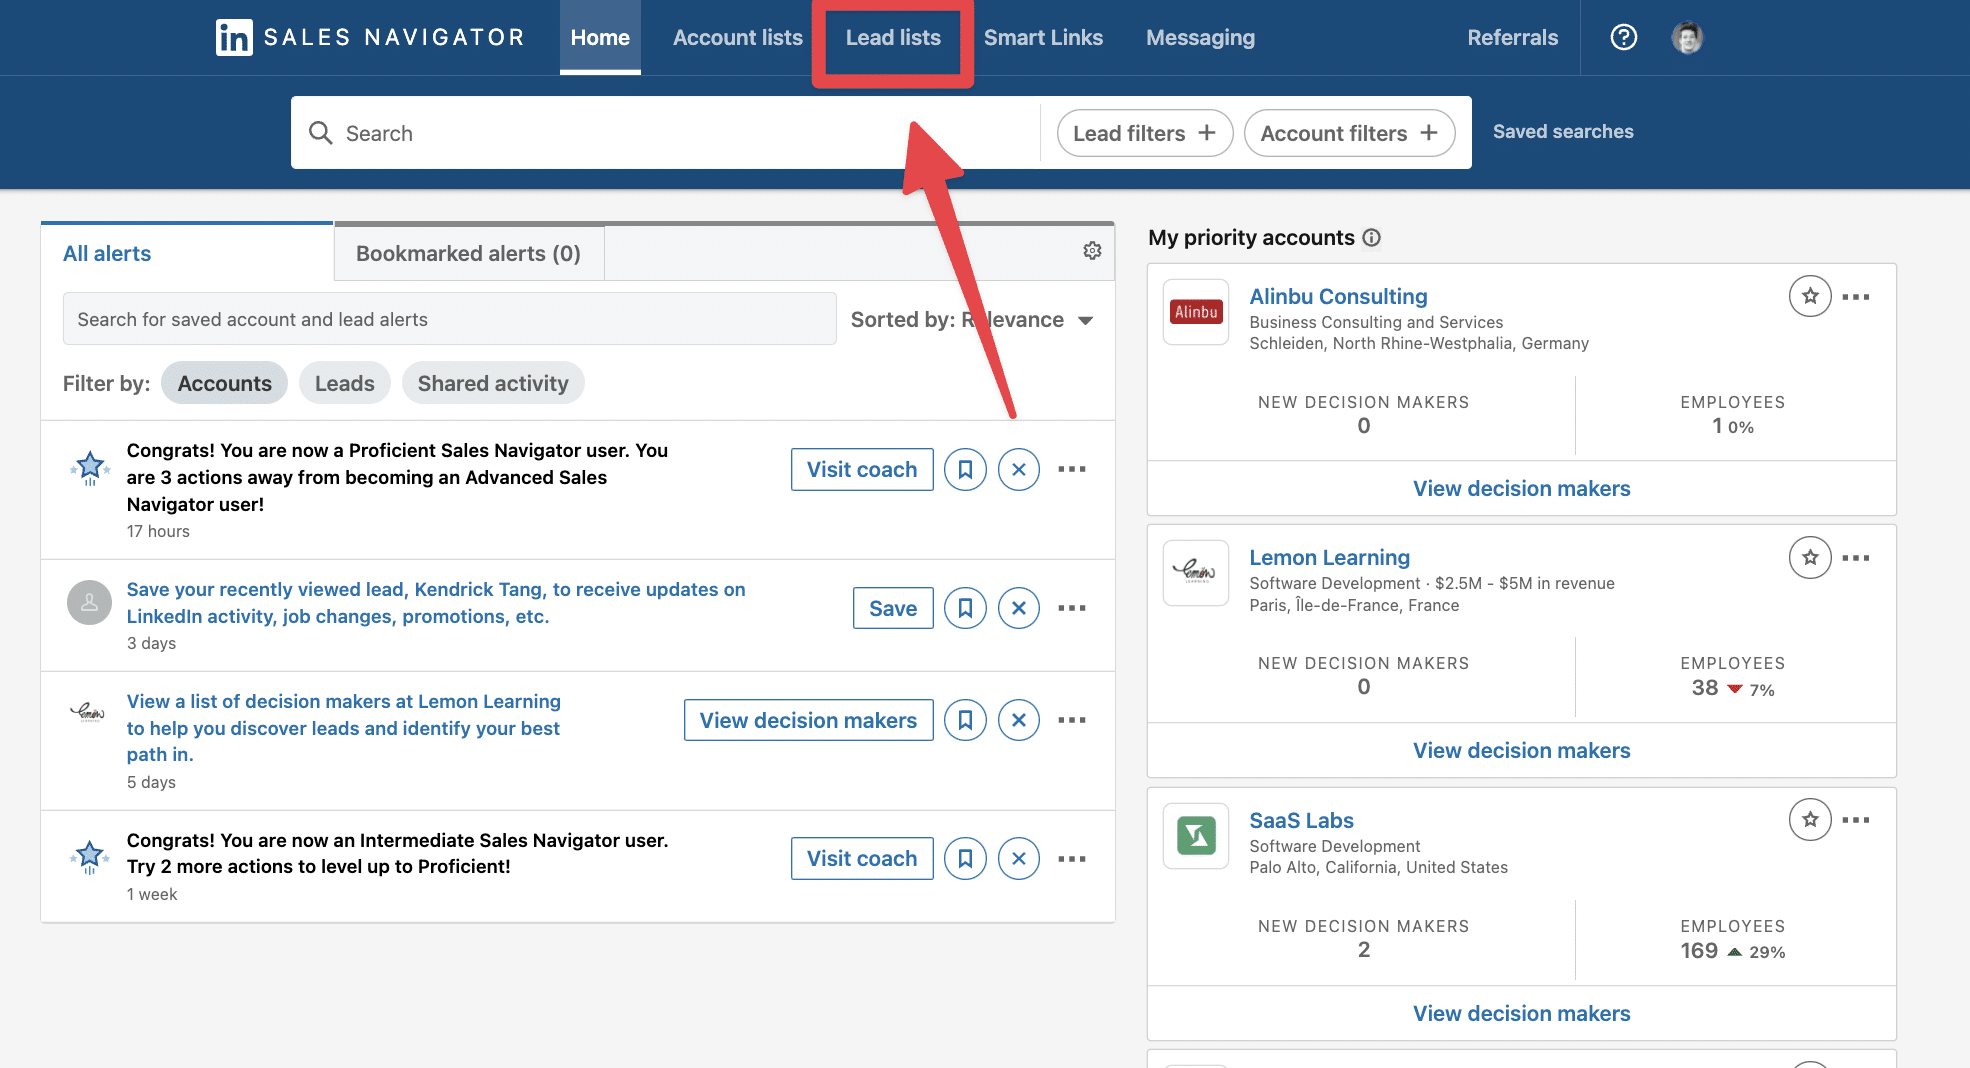
Task: Open more options for SaaS Labs account
Action: pos(1856,820)
